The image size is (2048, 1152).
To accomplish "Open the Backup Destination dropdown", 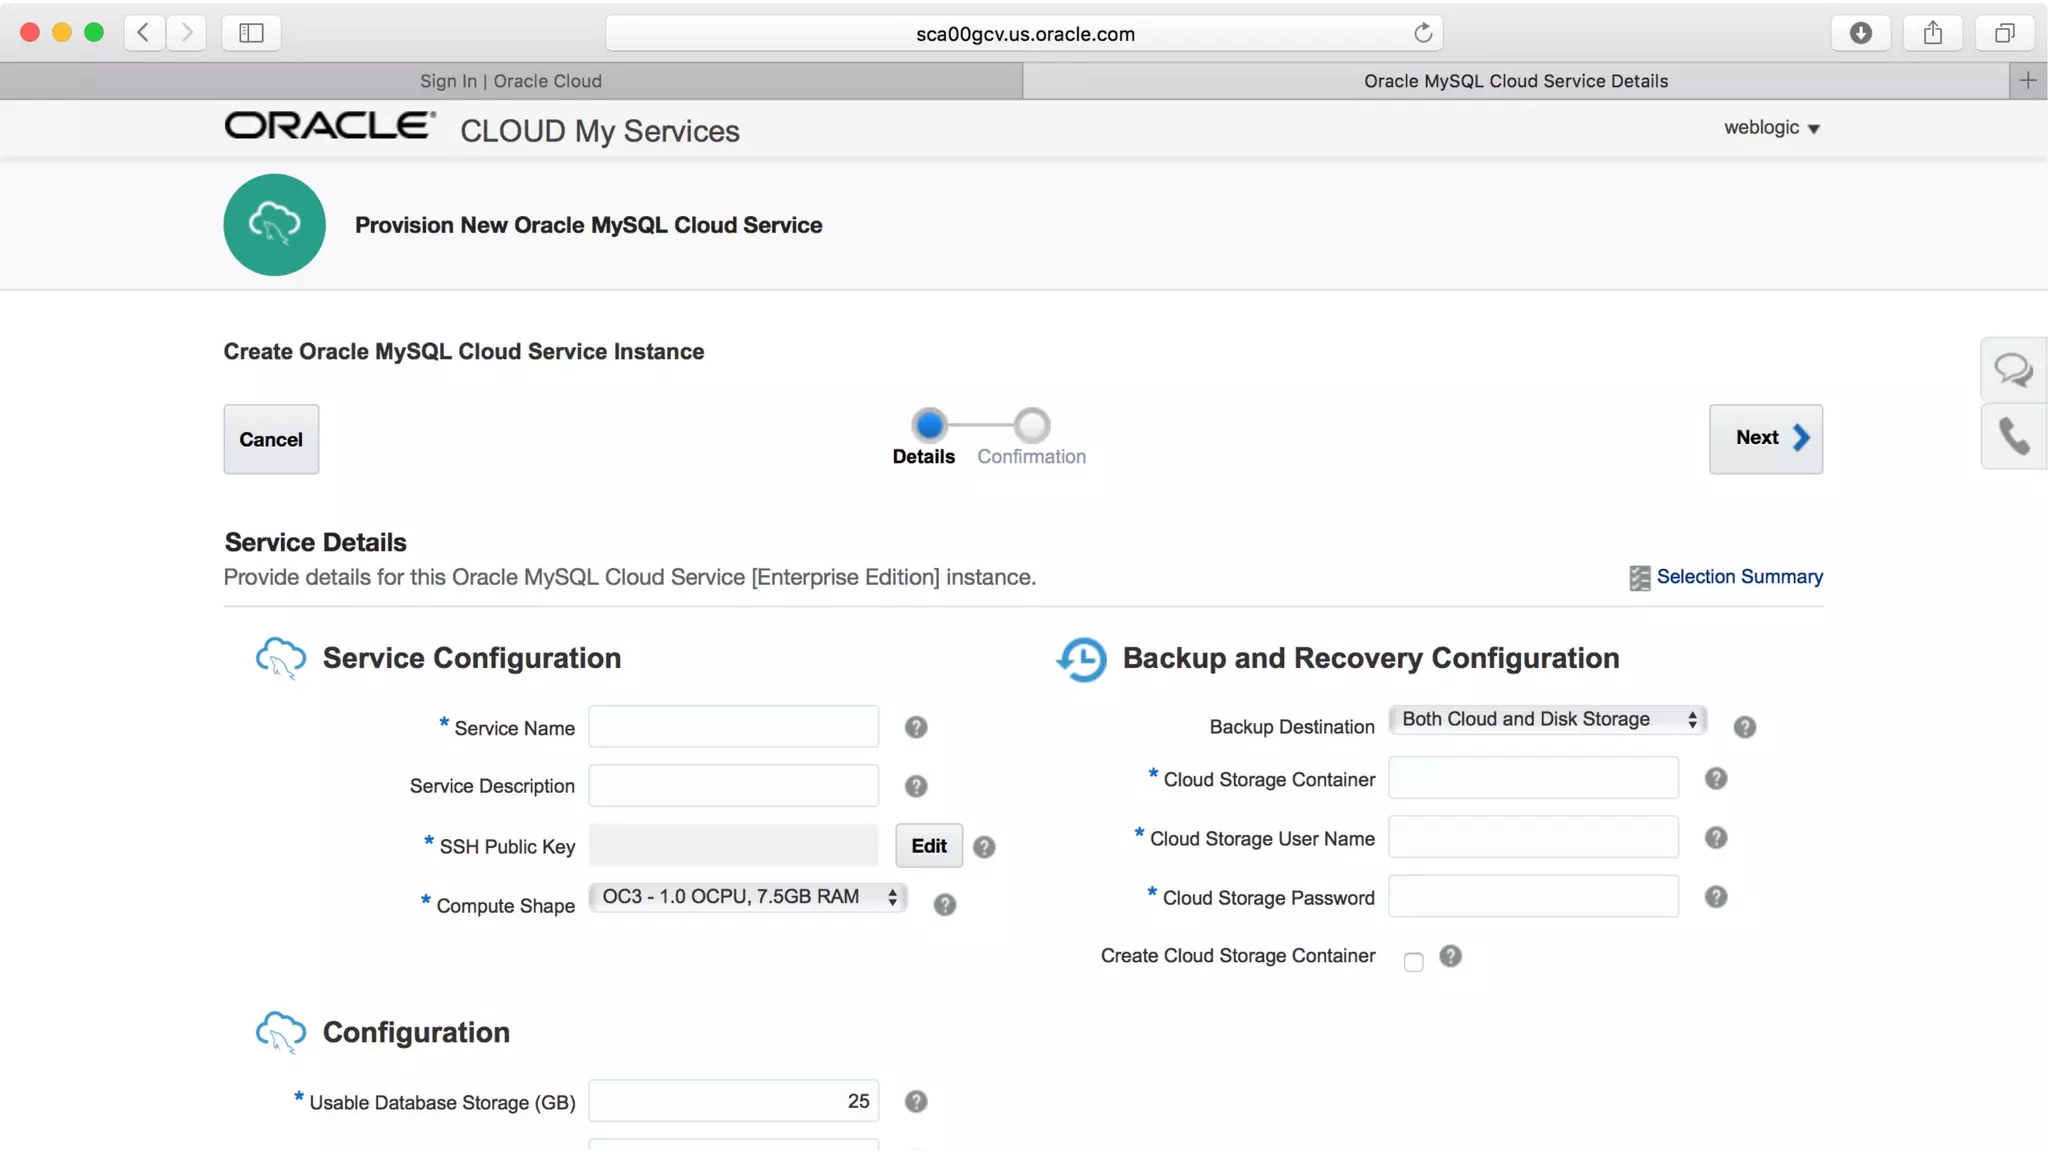I will [1547, 719].
